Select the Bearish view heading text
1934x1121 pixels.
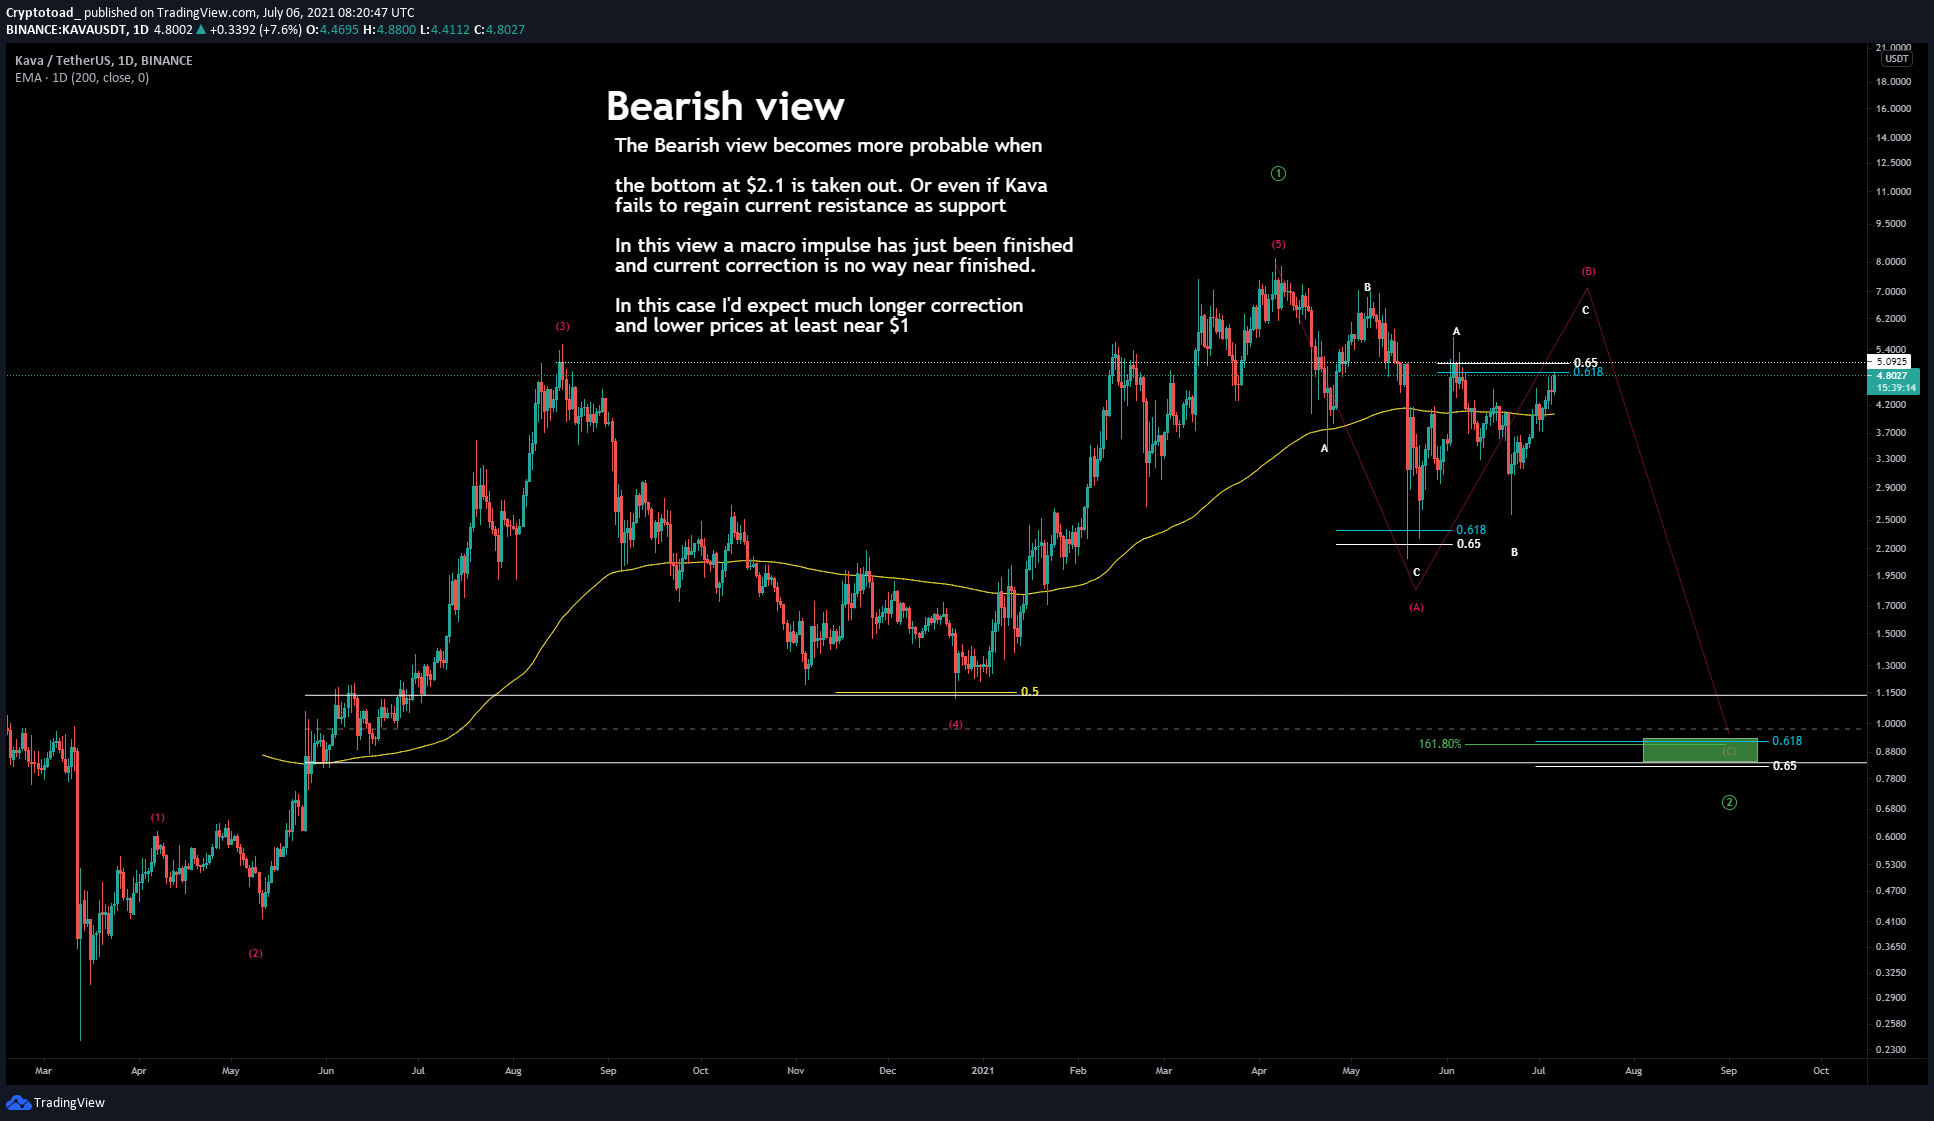pyautogui.click(x=725, y=106)
